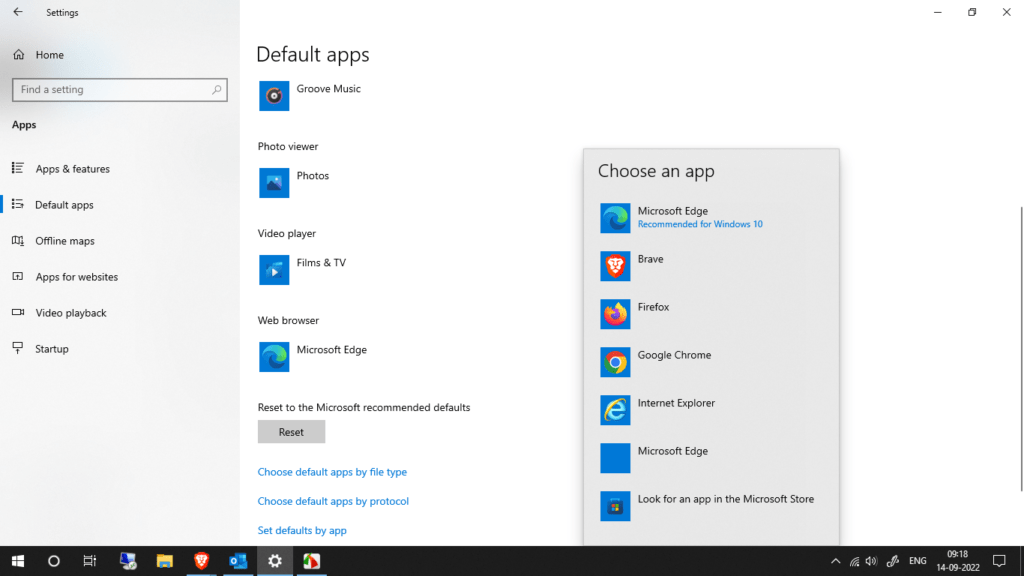The width and height of the screenshot is (1024, 576).
Task: Click Home label in sidebar
Action: tap(50, 55)
